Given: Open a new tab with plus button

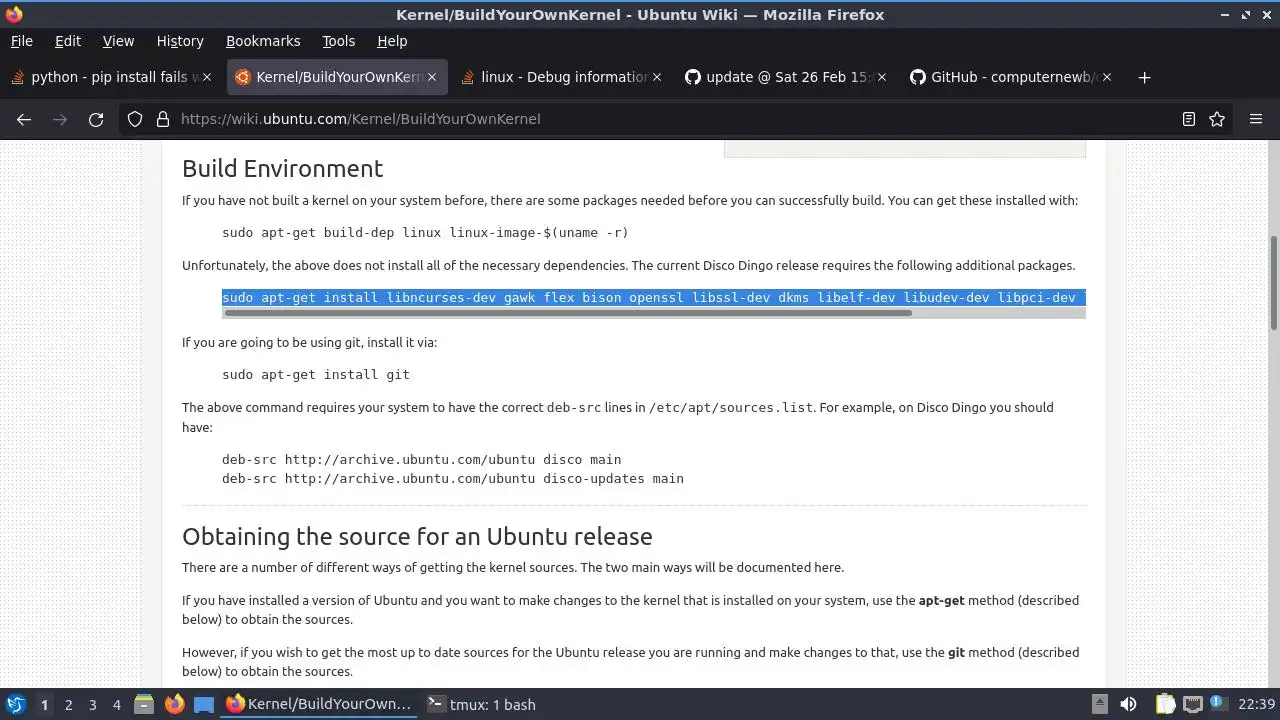Looking at the screenshot, I should pos(1145,77).
